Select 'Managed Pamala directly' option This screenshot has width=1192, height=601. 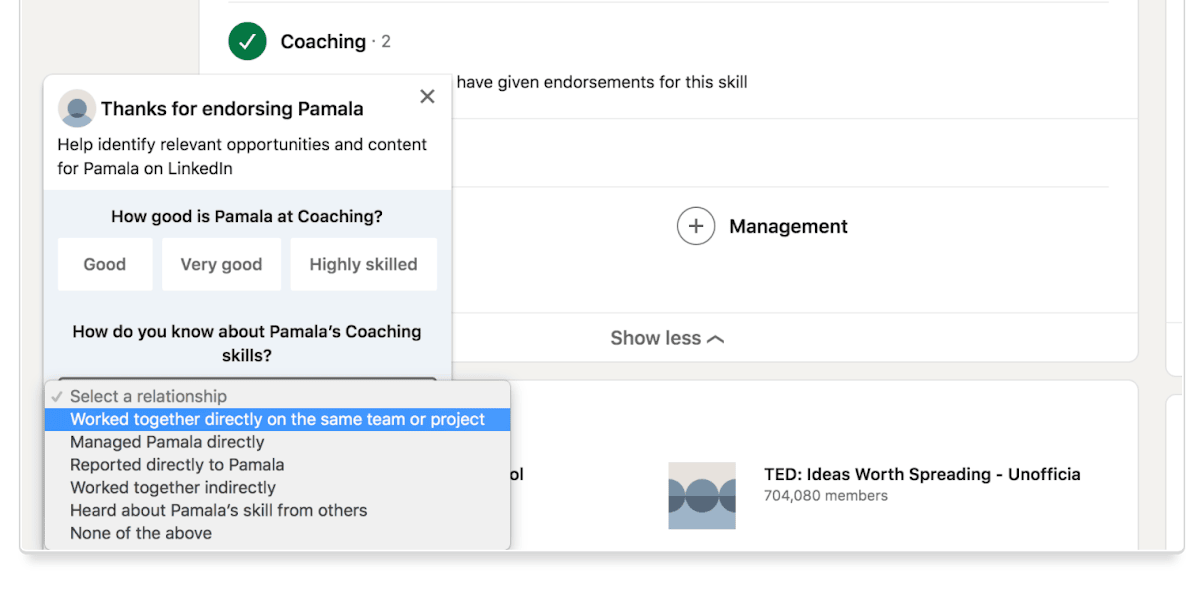[x=167, y=442]
